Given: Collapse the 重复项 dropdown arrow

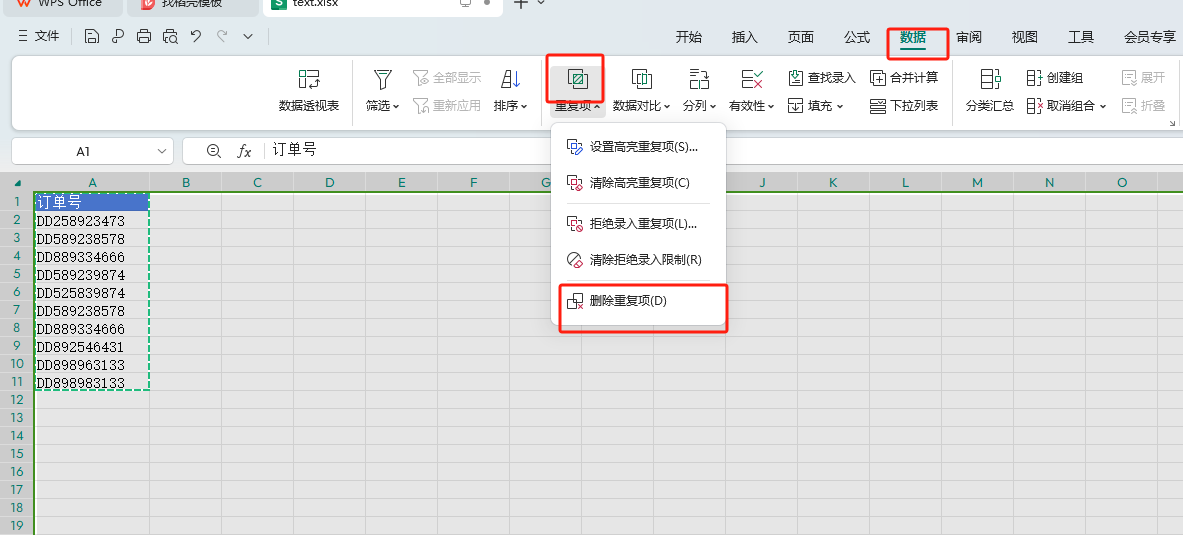Looking at the screenshot, I should 596,106.
